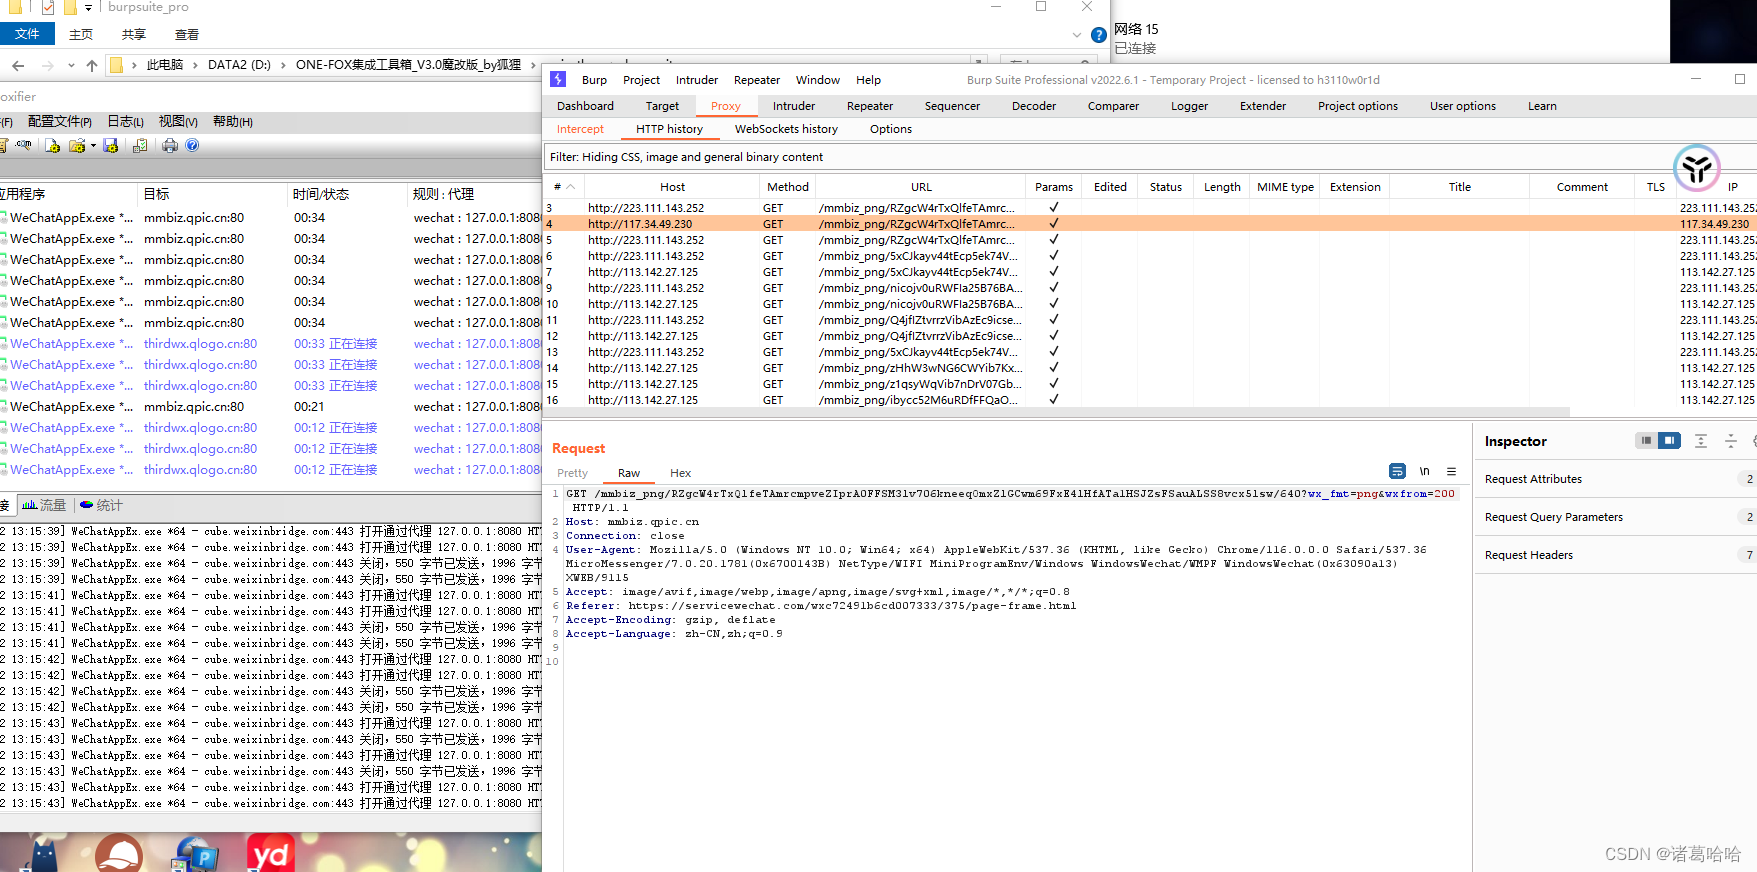Open the Explorer quick access toolbar dropdown
Image resolution: width=1757 pixels, height=872 pixels.
click(88, 8)
